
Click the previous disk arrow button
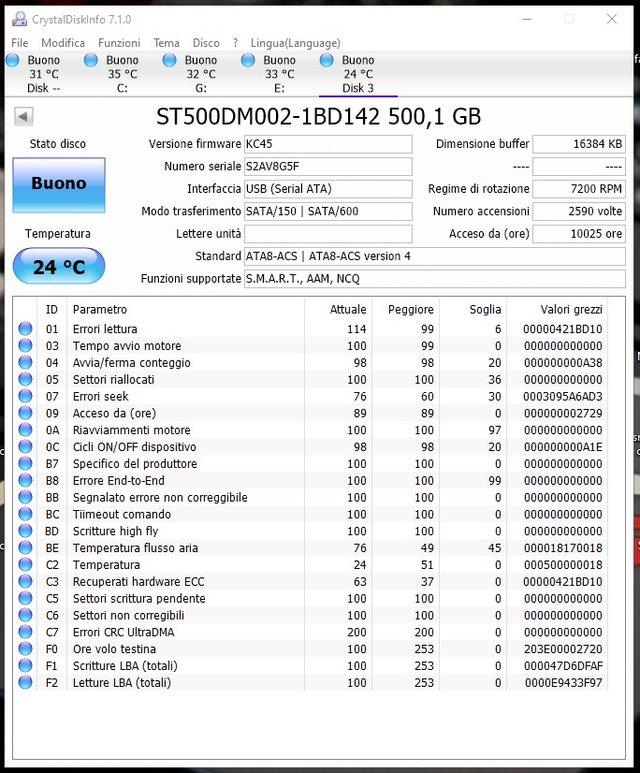[24, 117]
